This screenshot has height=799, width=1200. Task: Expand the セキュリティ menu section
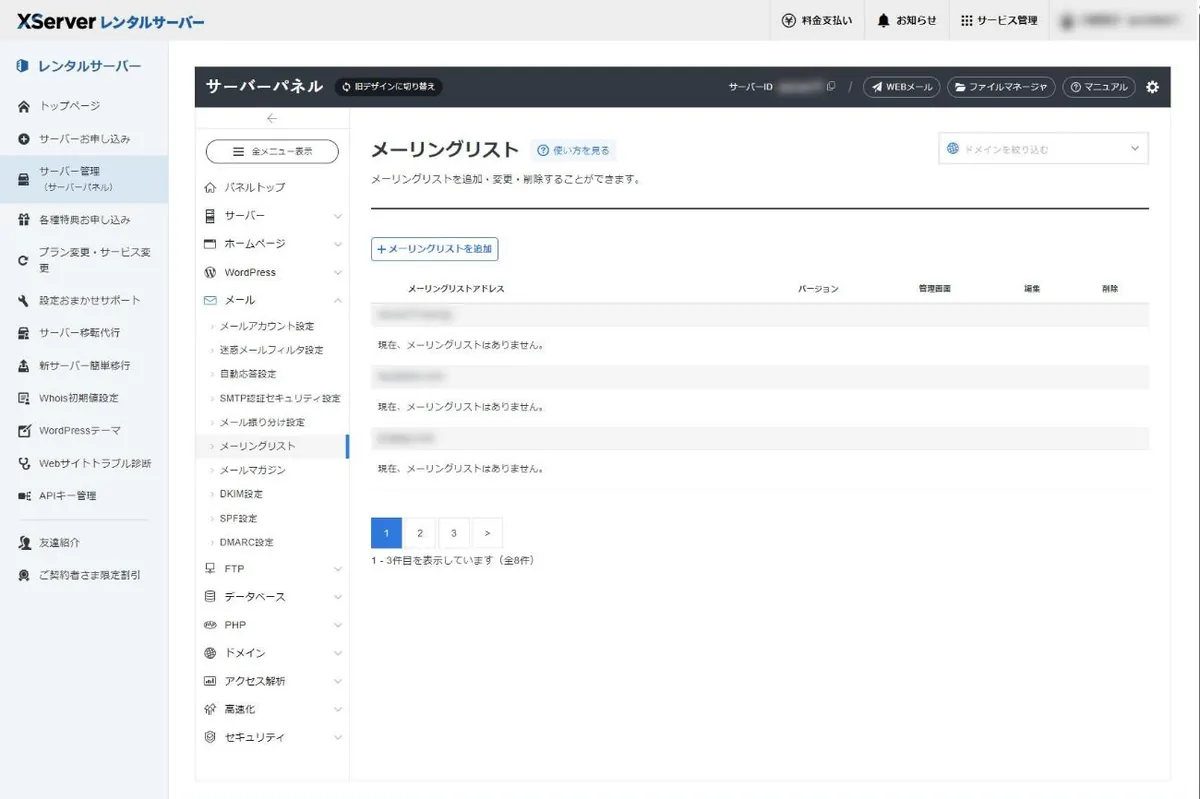tap(272, 737)
